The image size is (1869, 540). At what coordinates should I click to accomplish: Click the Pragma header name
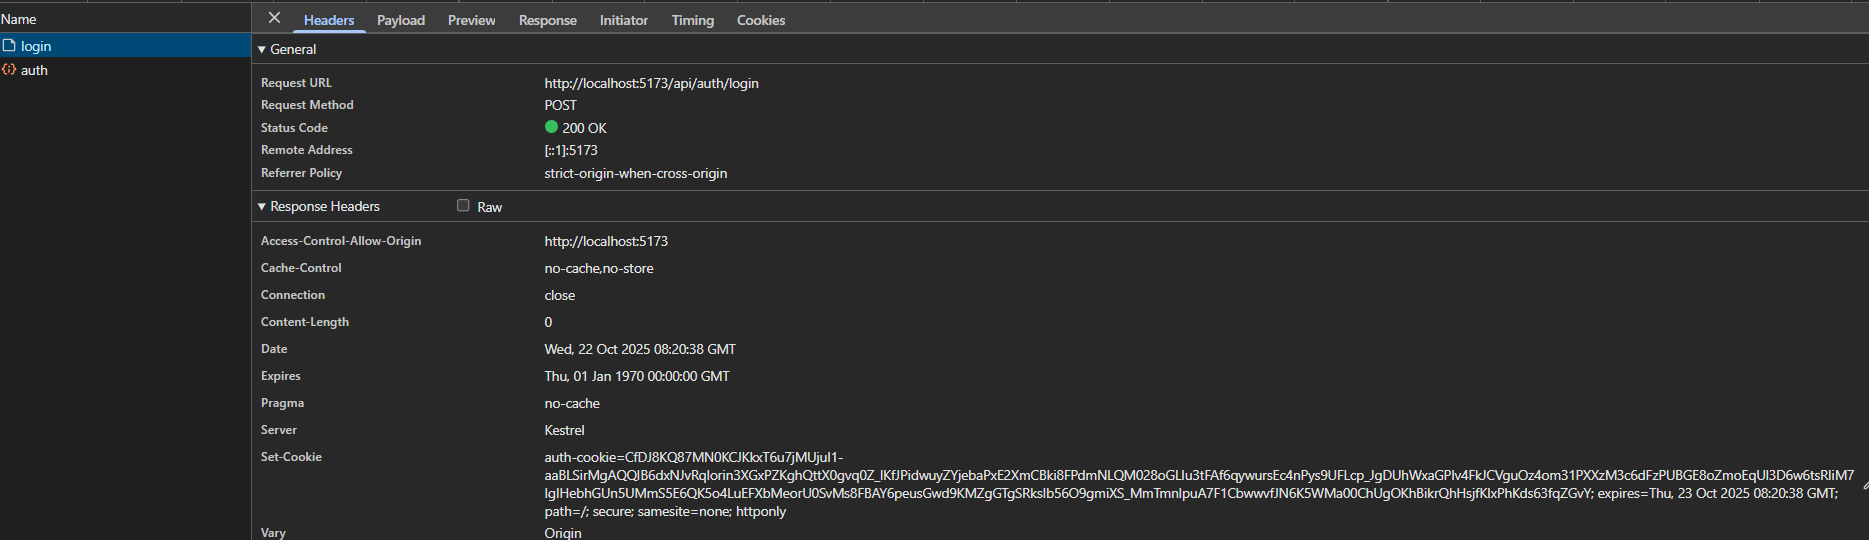click(x=282, y=403)
